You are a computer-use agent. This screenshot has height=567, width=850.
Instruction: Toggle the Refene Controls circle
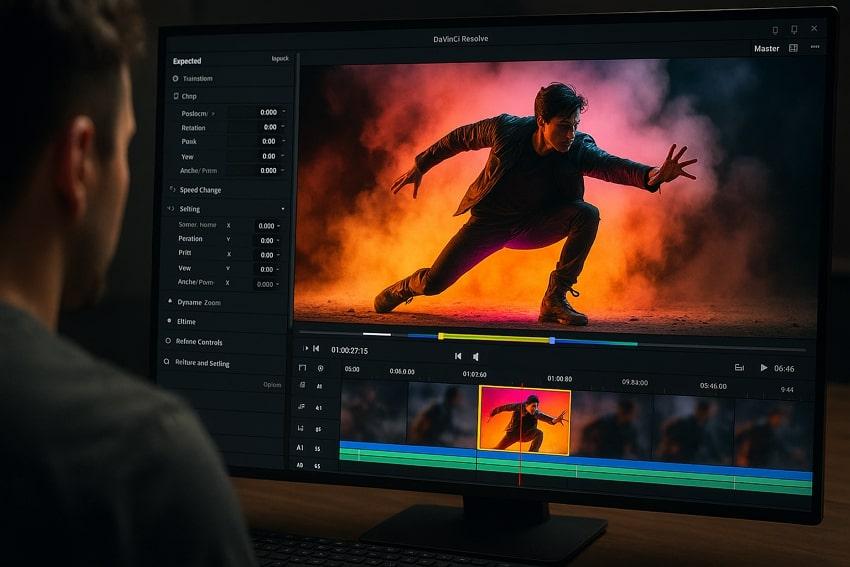click(168, 341)
